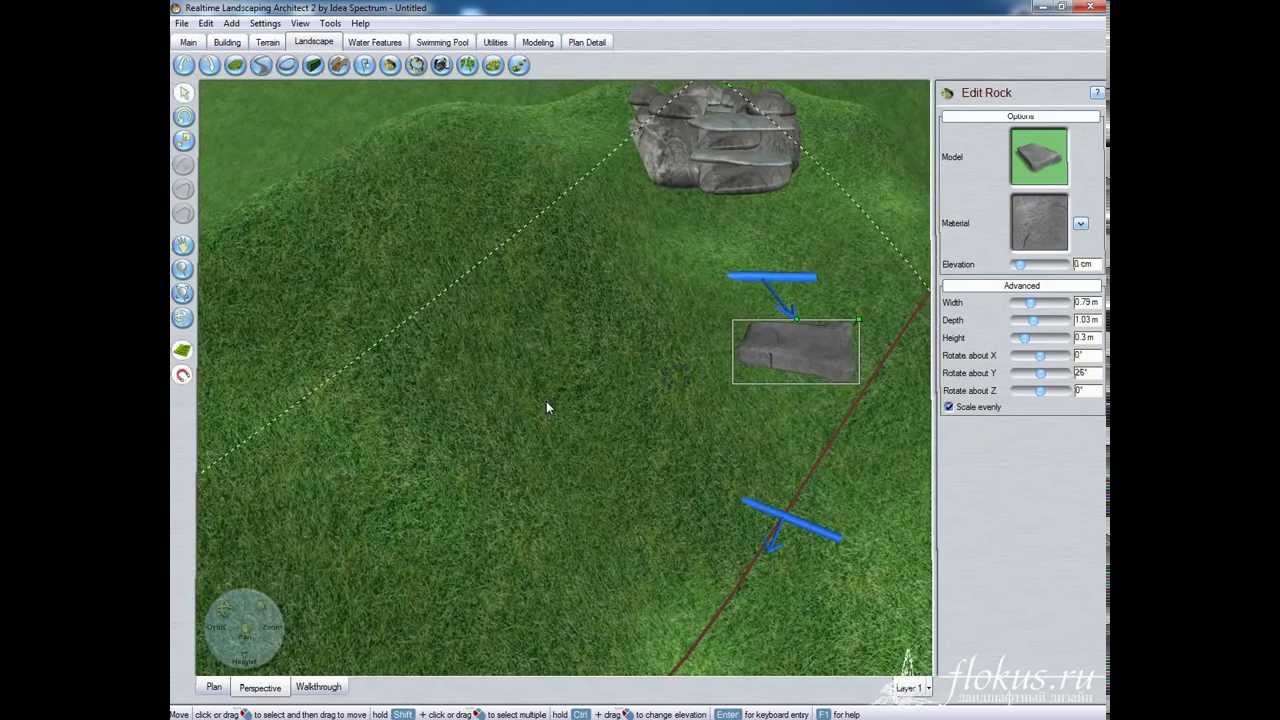Switch to the Plan Detail tab
The width and height of the screenshot is (1280, 720).
(587, 42)
